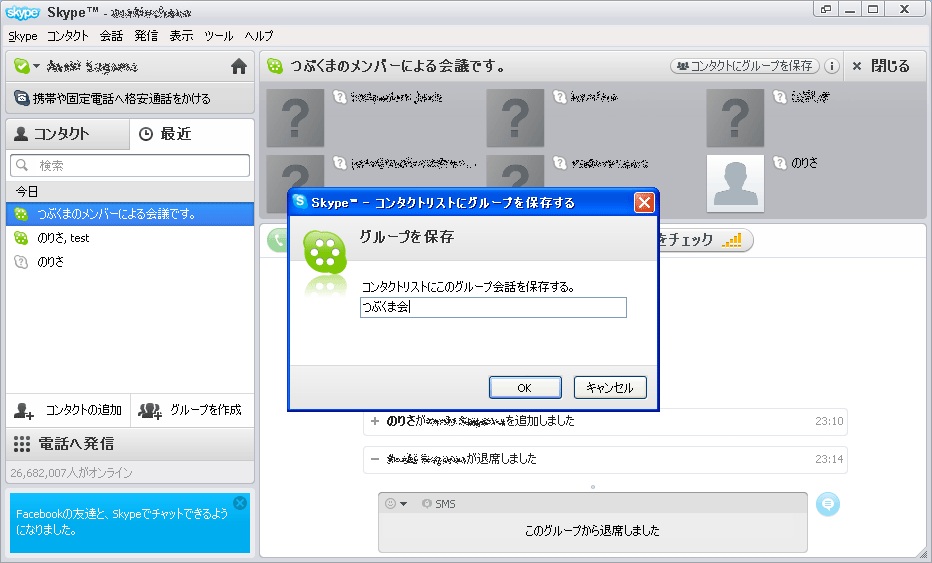Click the green call button behind dialog
This screenshot has width=932, height=563.
coord(277,240)
